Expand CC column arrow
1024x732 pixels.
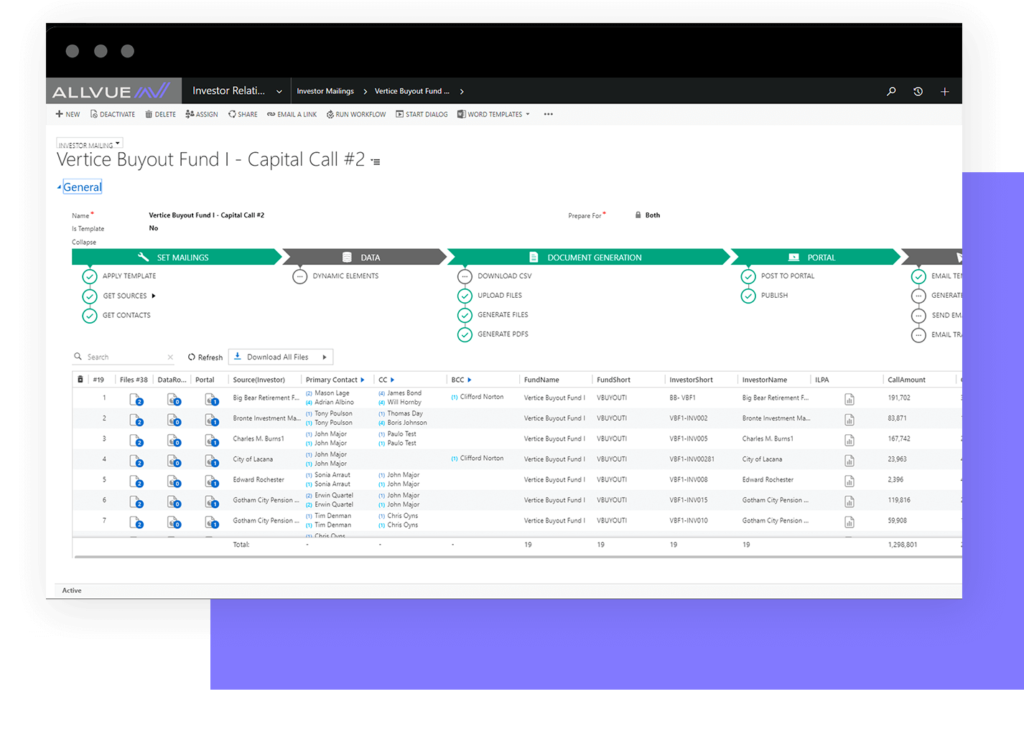pos(392,380)
